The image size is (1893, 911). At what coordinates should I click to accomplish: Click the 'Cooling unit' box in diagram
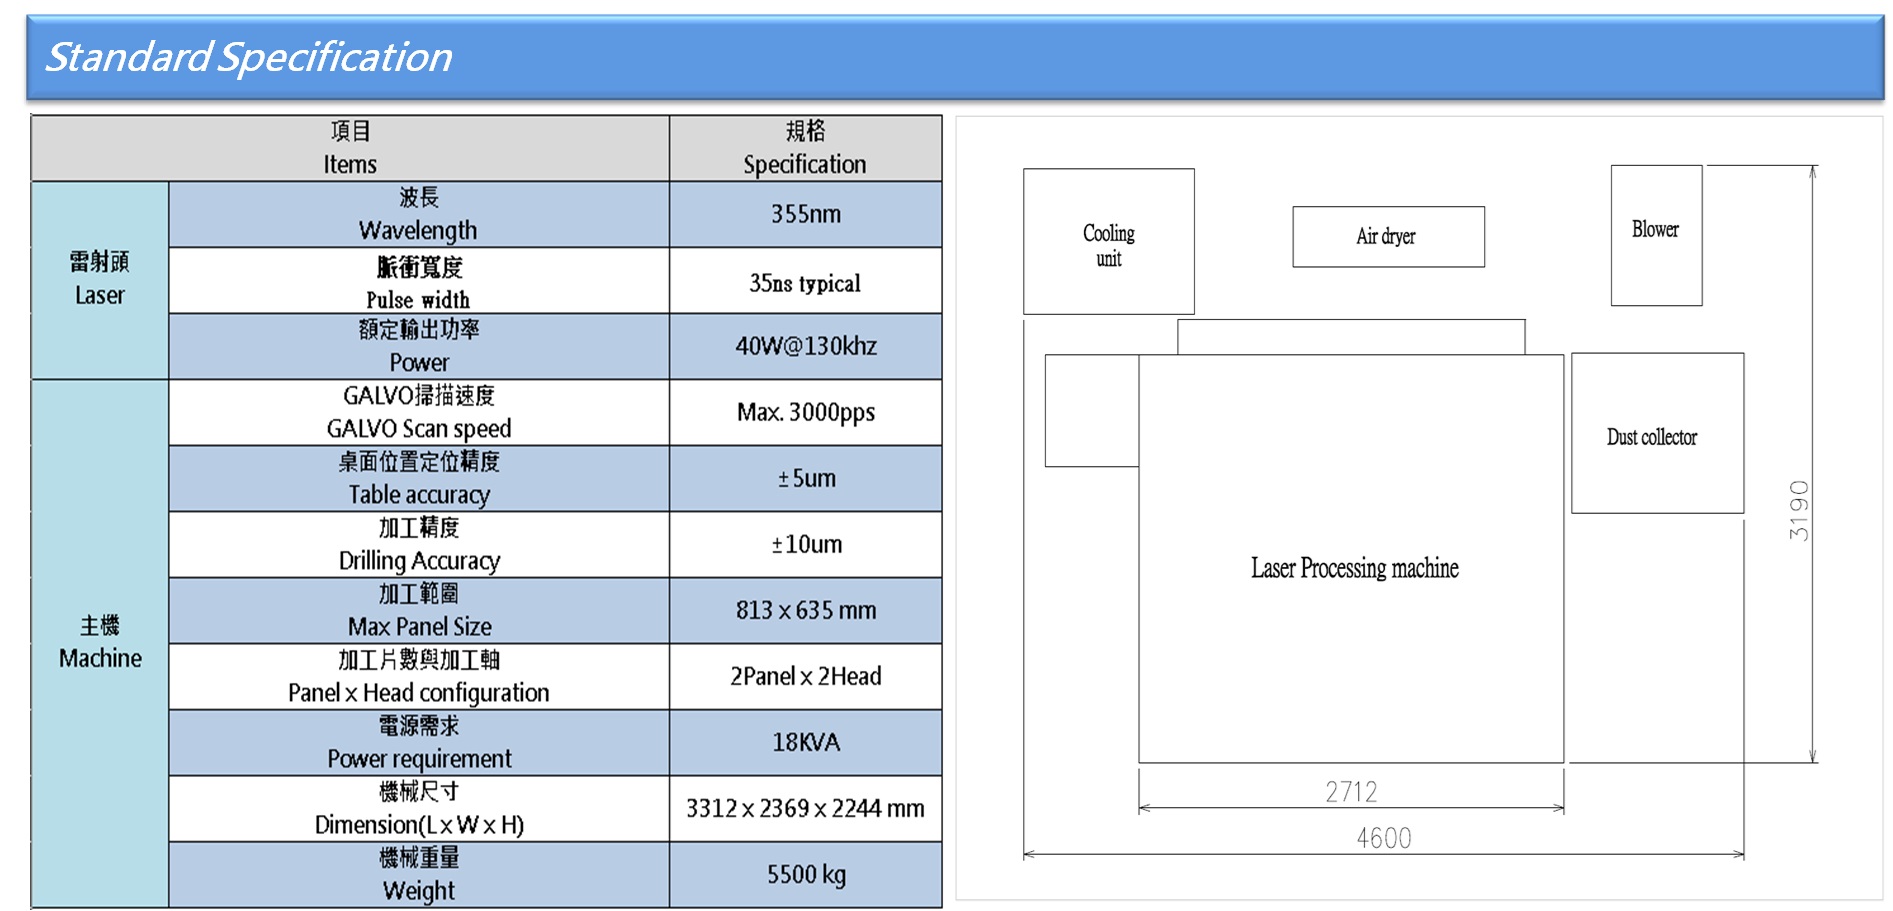tap(1109, 241)
